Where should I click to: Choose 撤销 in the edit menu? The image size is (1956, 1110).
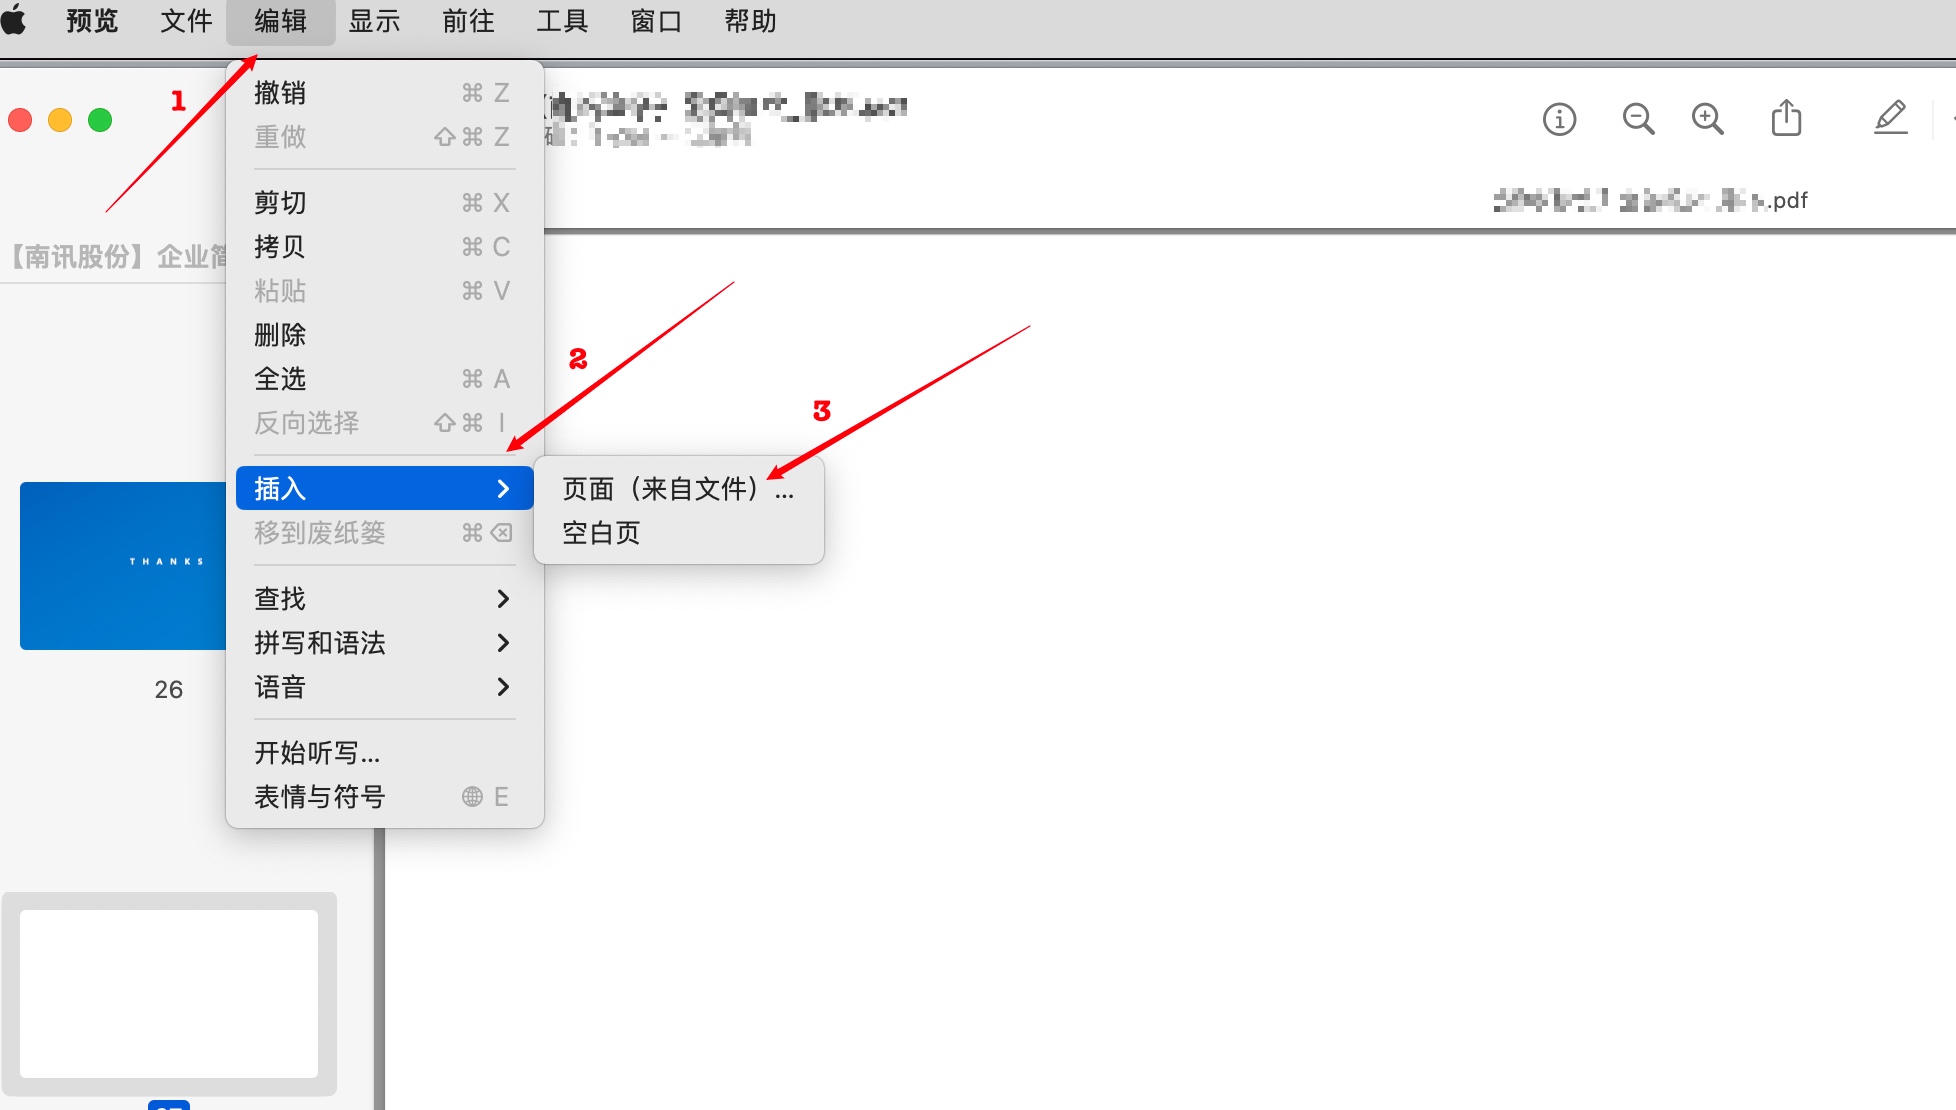click(385, 93)
